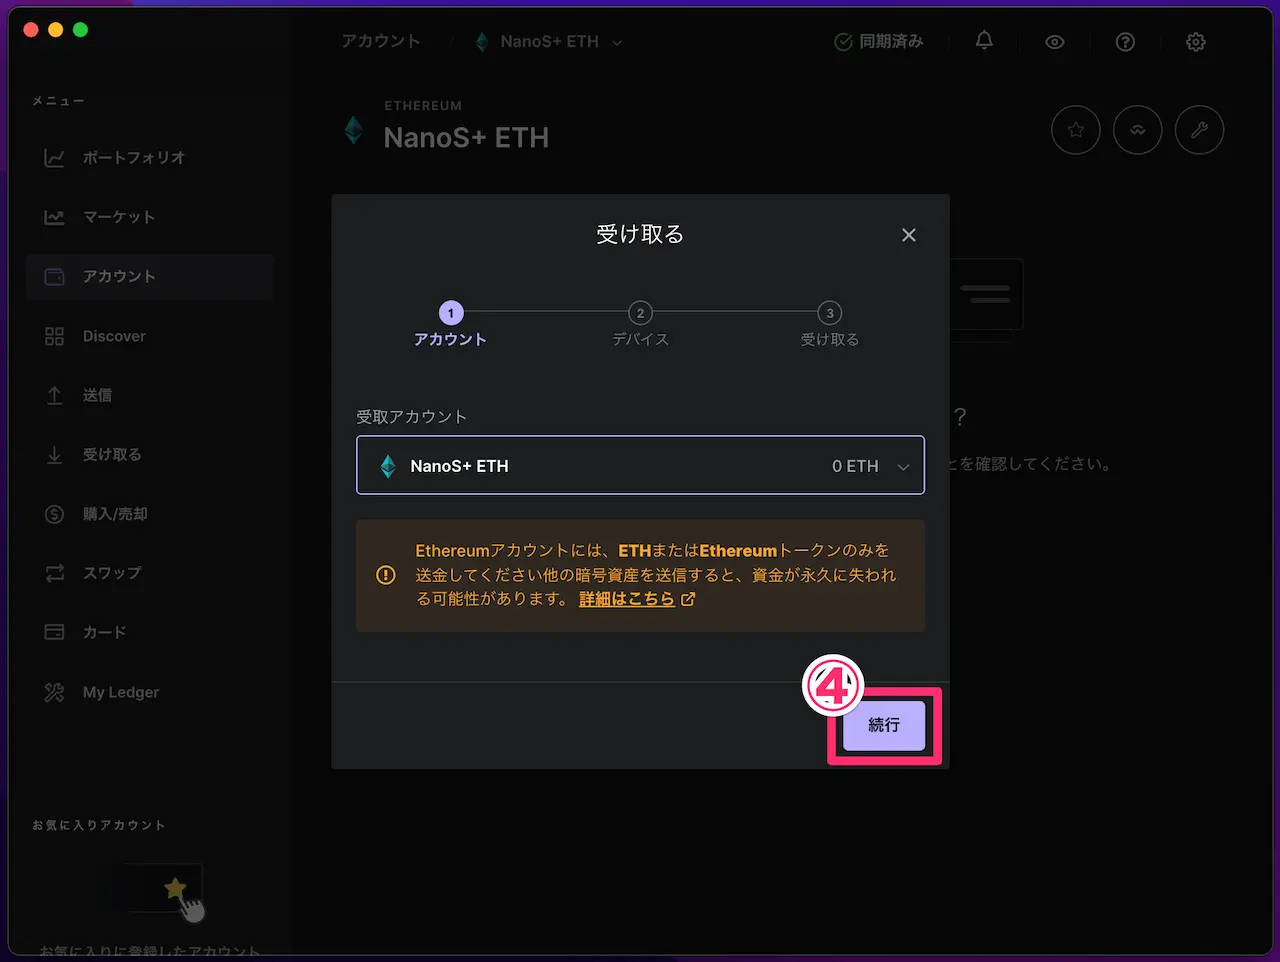
Task: Click the card icon in sidebar
Action: 55,632
